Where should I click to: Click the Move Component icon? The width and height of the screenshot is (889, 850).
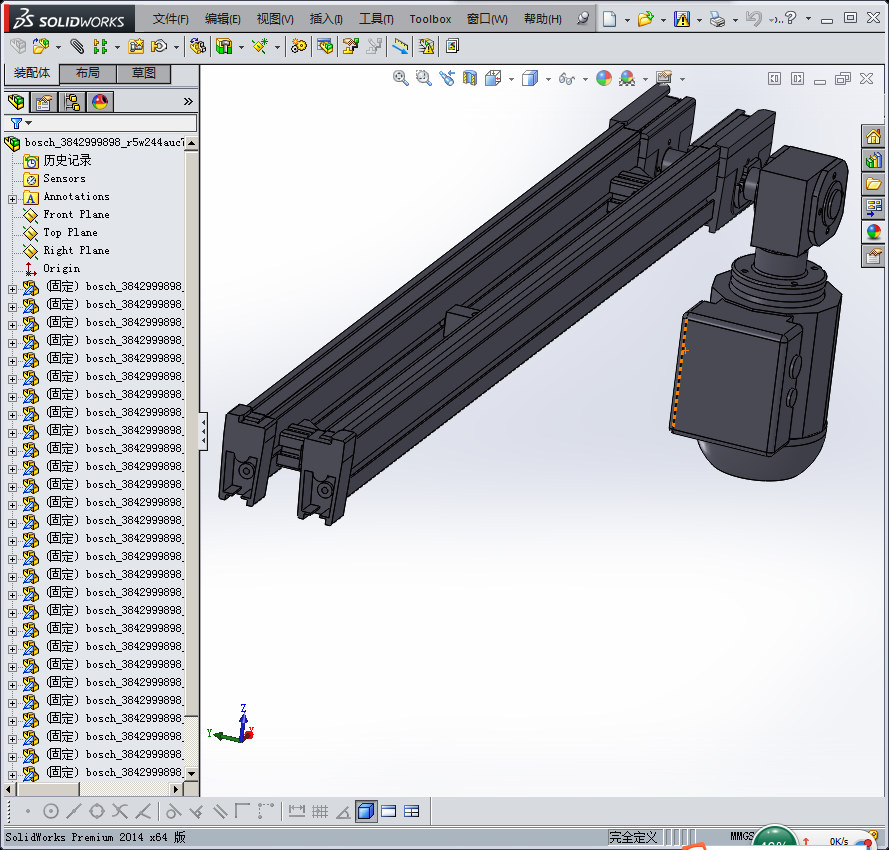click(159, 46)
